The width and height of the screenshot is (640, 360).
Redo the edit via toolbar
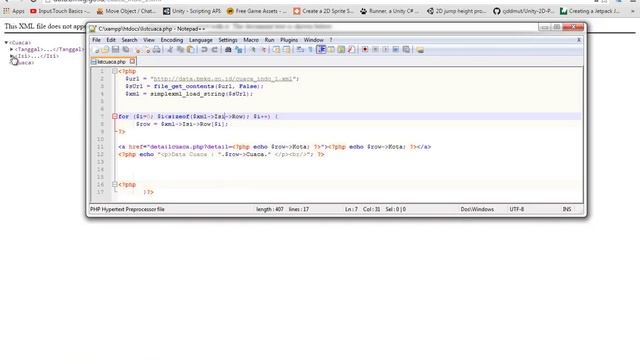(x=214, y=50)
